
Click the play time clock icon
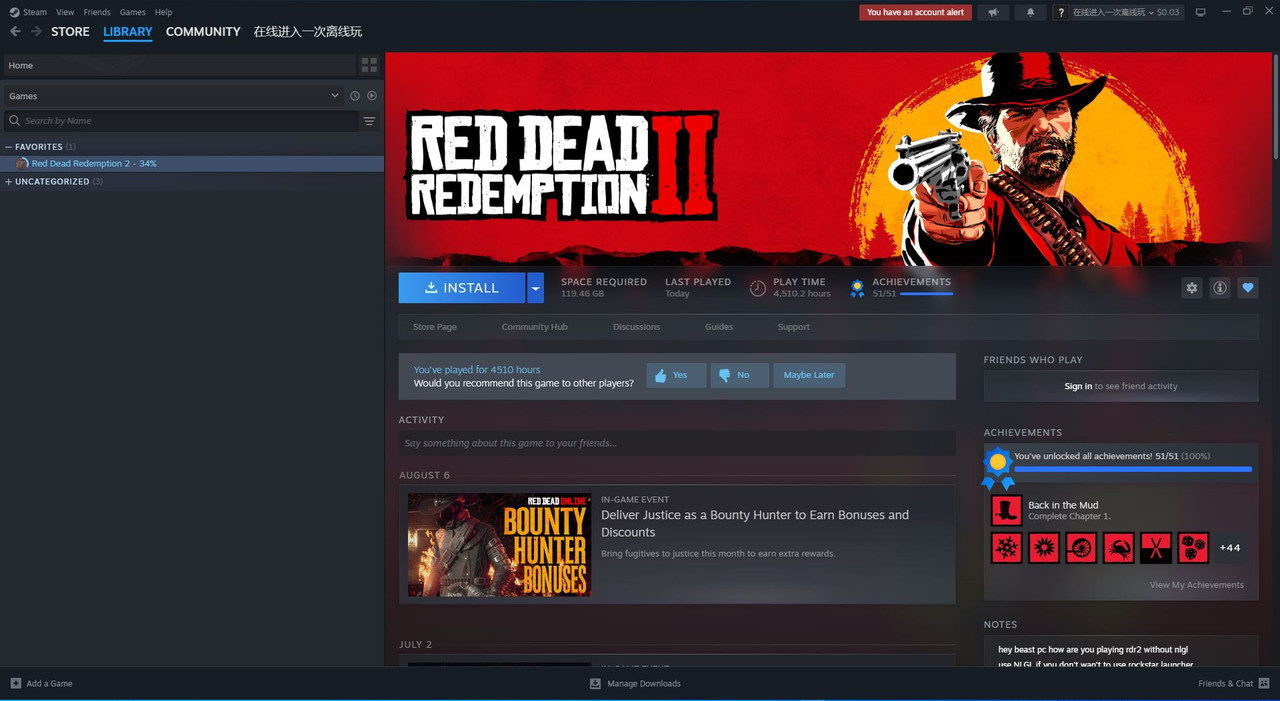pos(758,288)
